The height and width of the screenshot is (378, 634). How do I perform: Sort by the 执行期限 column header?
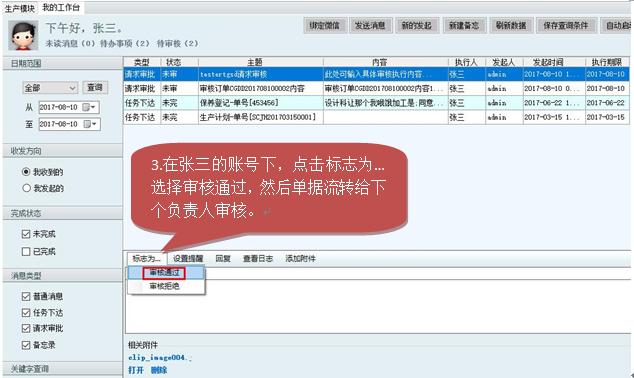(607, 62)
